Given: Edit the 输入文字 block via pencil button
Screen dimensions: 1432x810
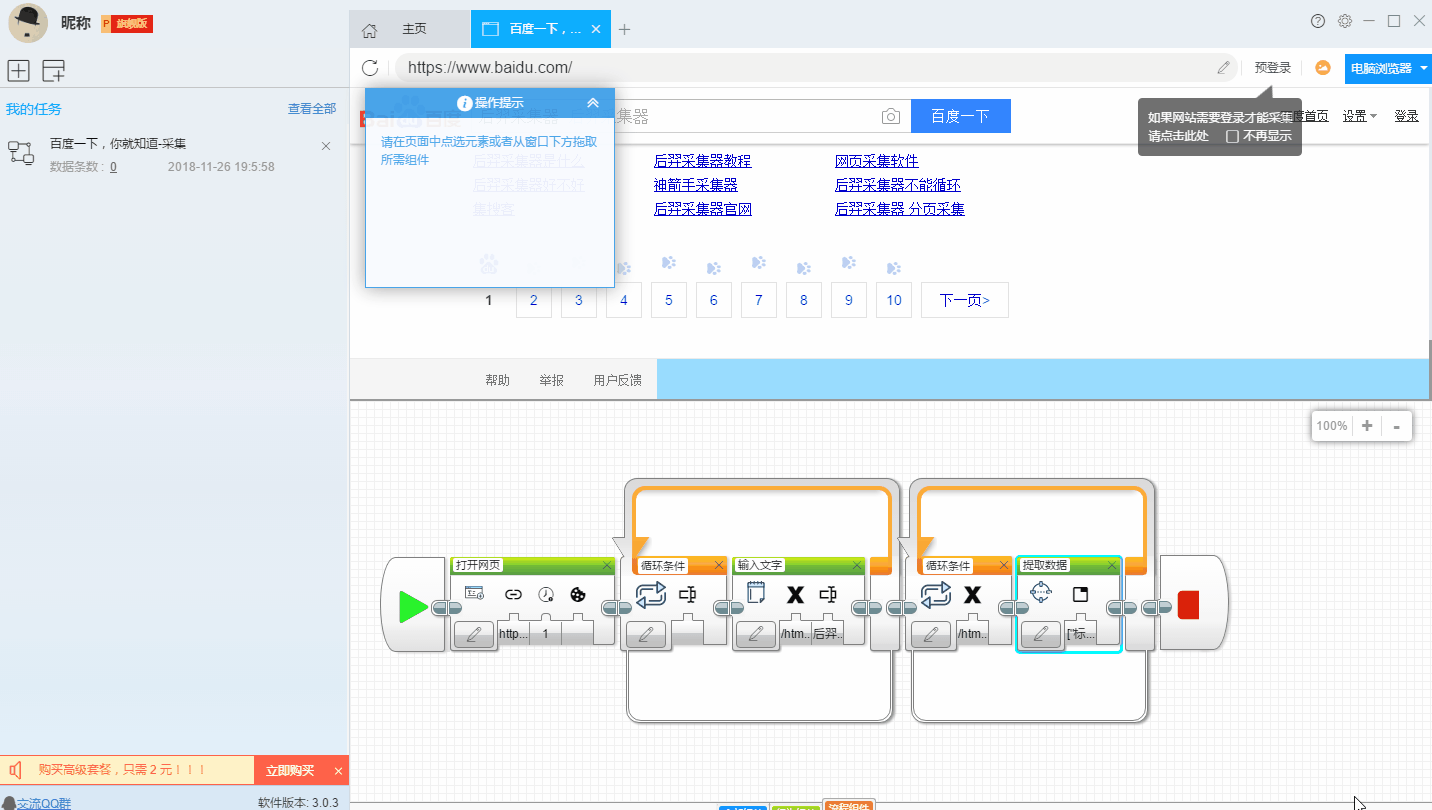Looking at the screenshot, I should click(x=756, y=634).
